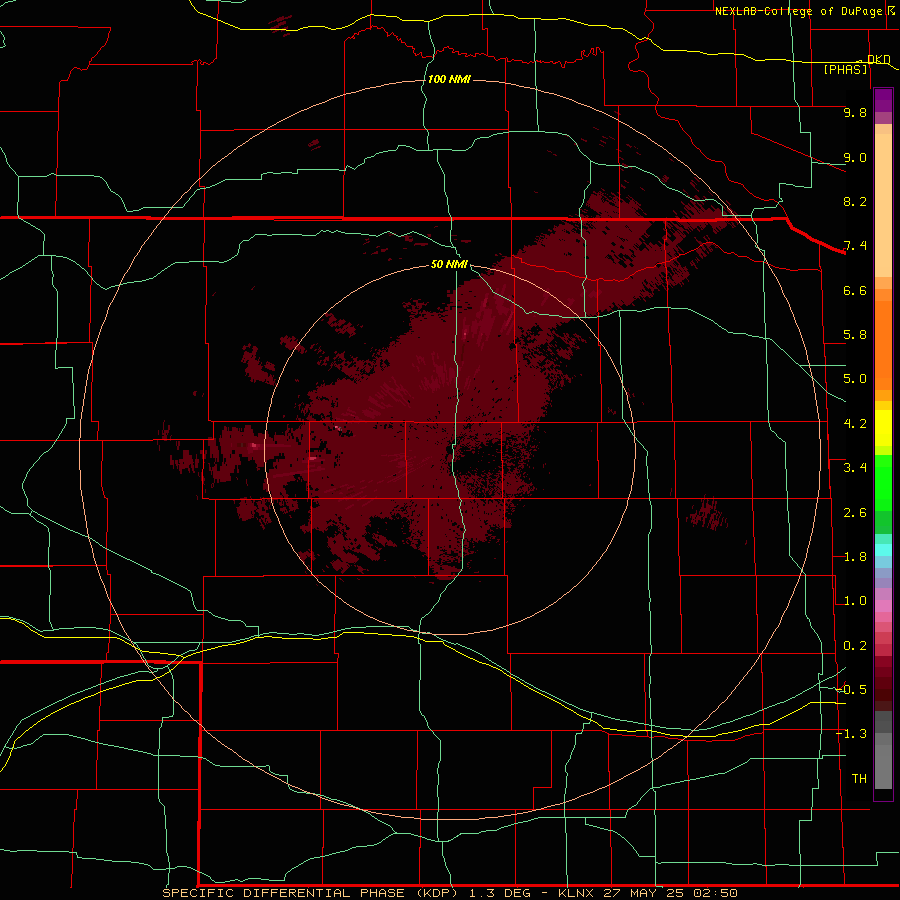Click the 5.8 value on color scale
Screen dimensions: 900x900
tap(855, 335)
